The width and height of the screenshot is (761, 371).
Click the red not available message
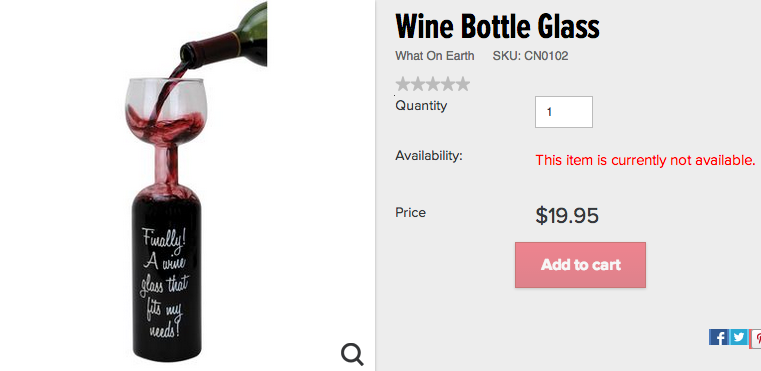tap(645, 160)
